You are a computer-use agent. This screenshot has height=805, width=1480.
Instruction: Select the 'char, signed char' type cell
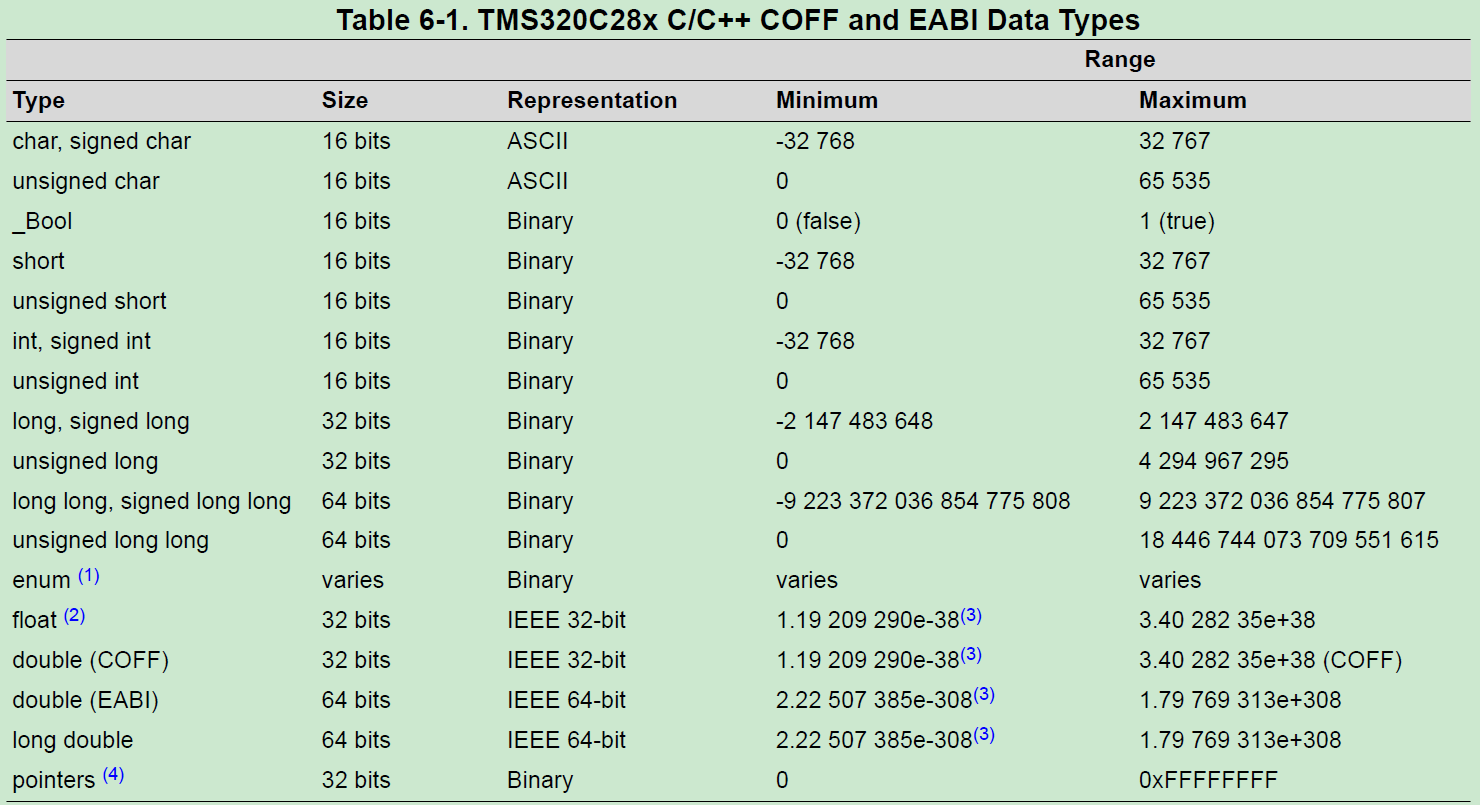[x=102, y=141]
